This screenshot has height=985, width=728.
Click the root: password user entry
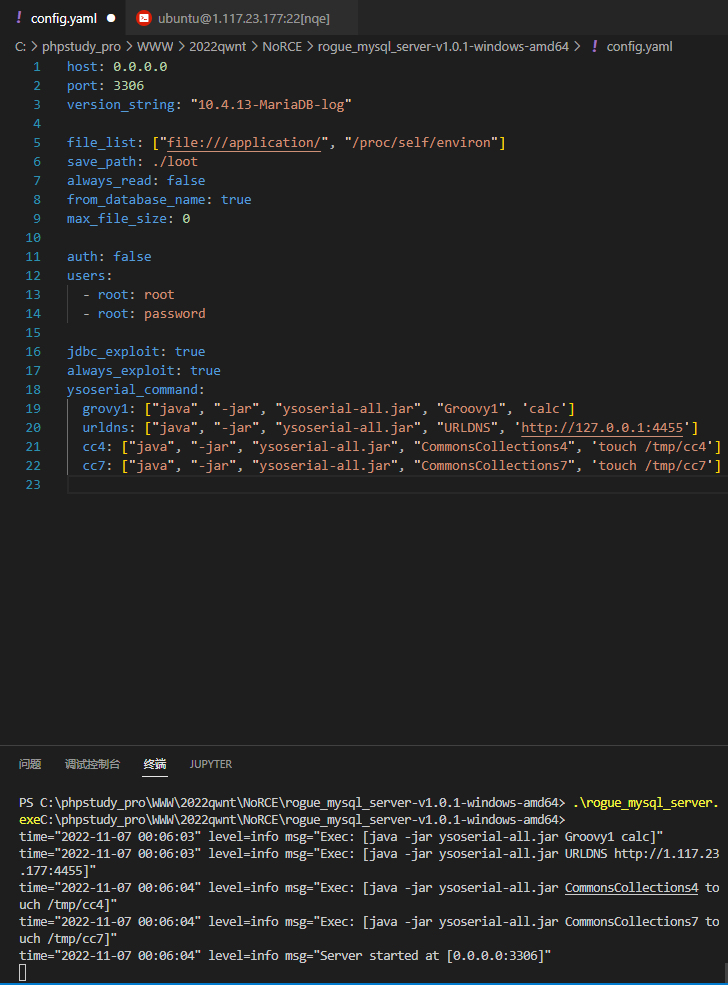(x=144, y=313)
